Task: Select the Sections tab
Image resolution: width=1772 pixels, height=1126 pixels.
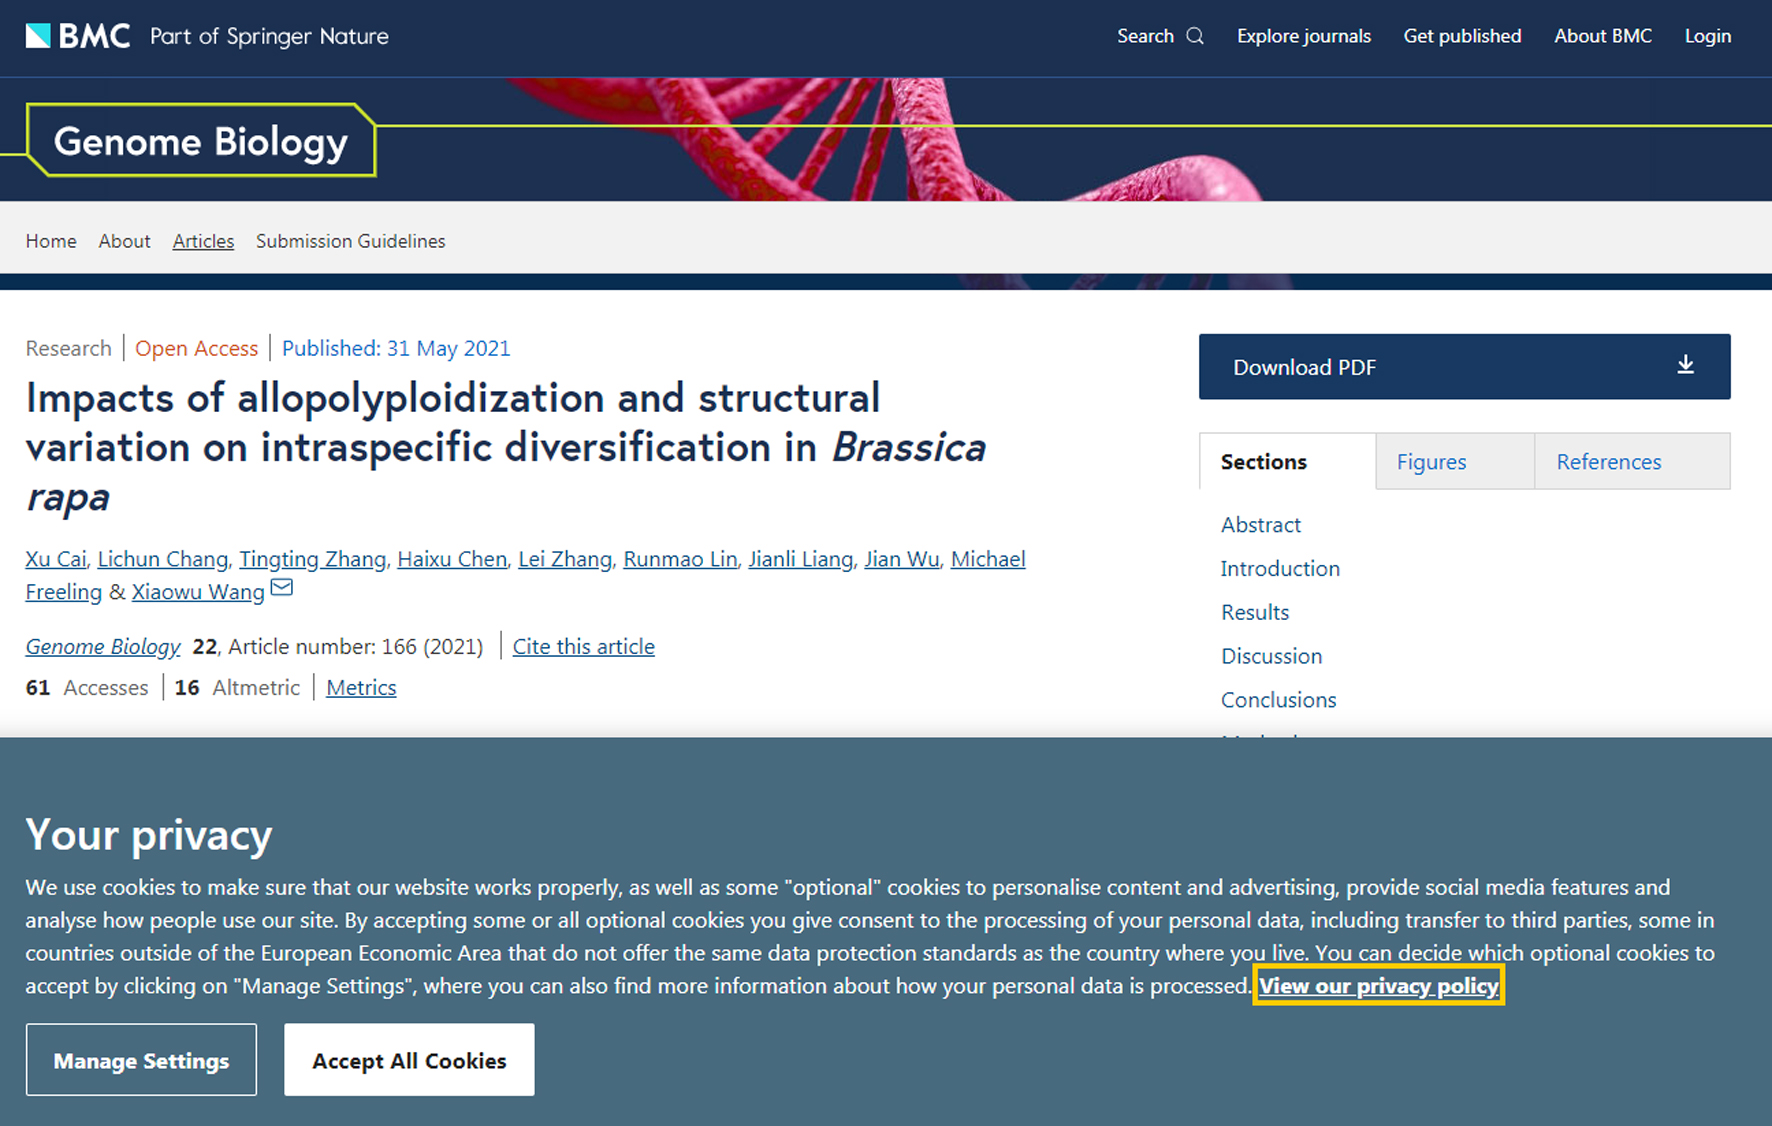Action: click(1263, 462)
